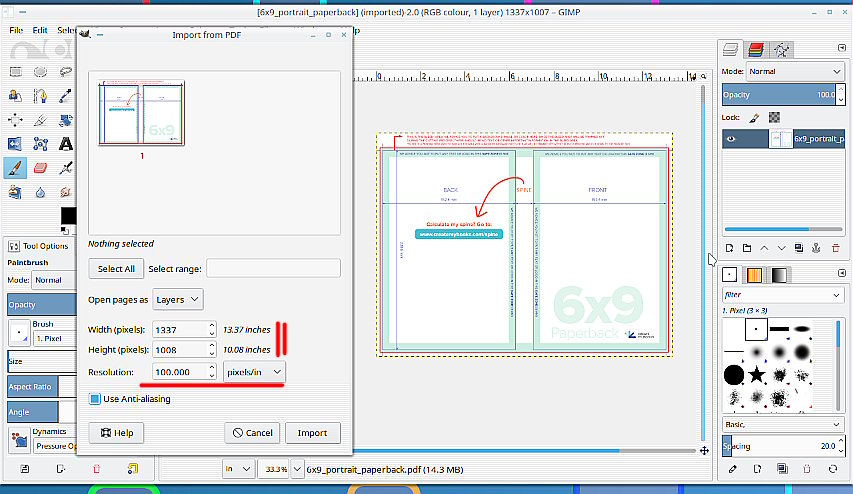Click the black foreground color swatch
The width and height of the screenshot is (853, 494).
pyautogui.click(x=69, y=215)
